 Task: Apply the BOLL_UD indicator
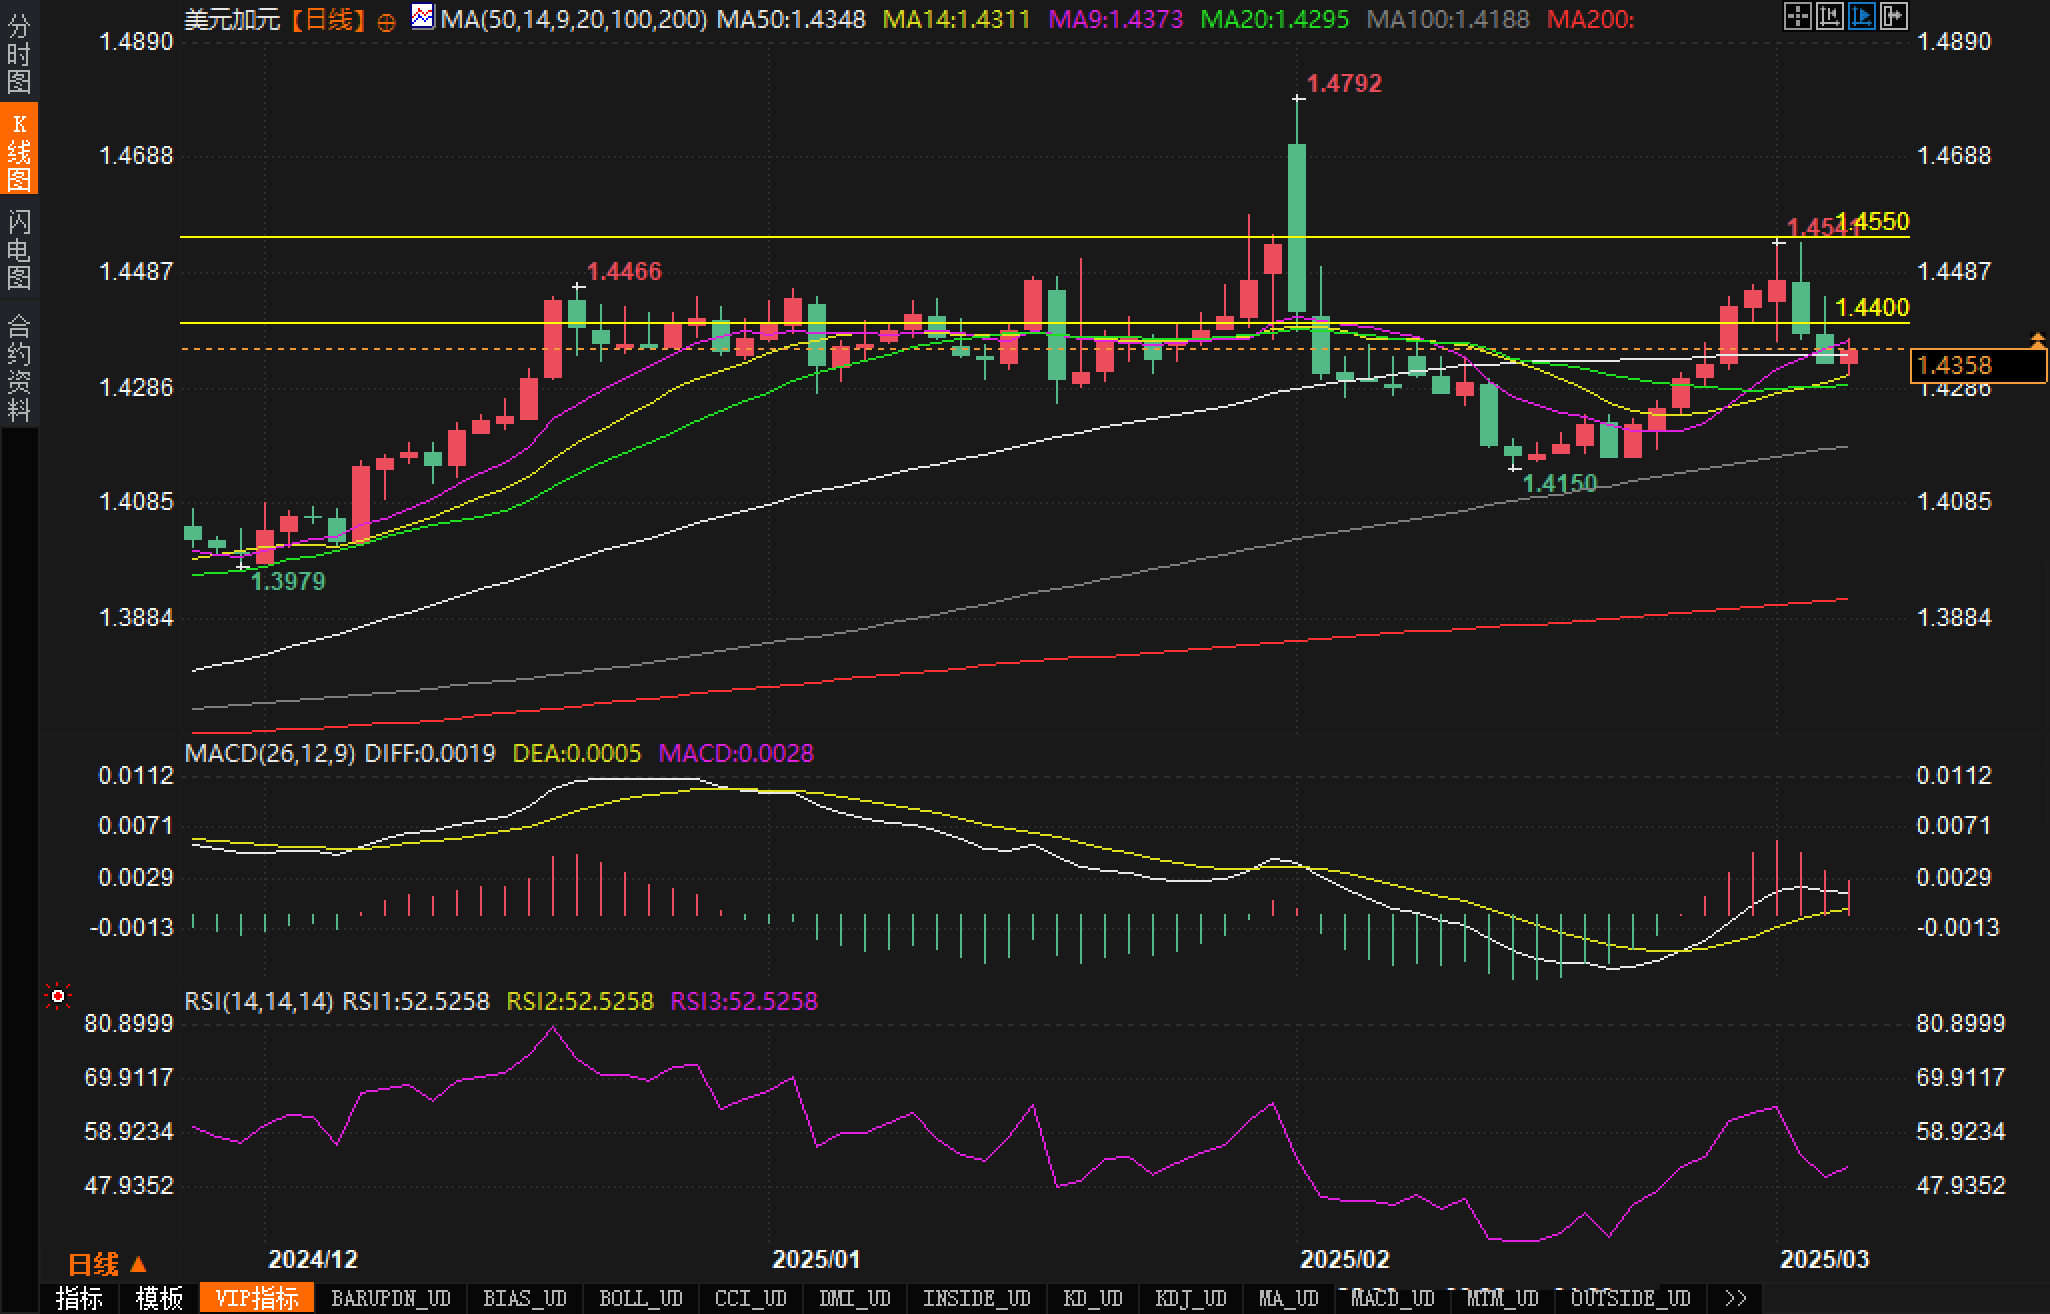pyautogui.click(x=640, y=1298)
